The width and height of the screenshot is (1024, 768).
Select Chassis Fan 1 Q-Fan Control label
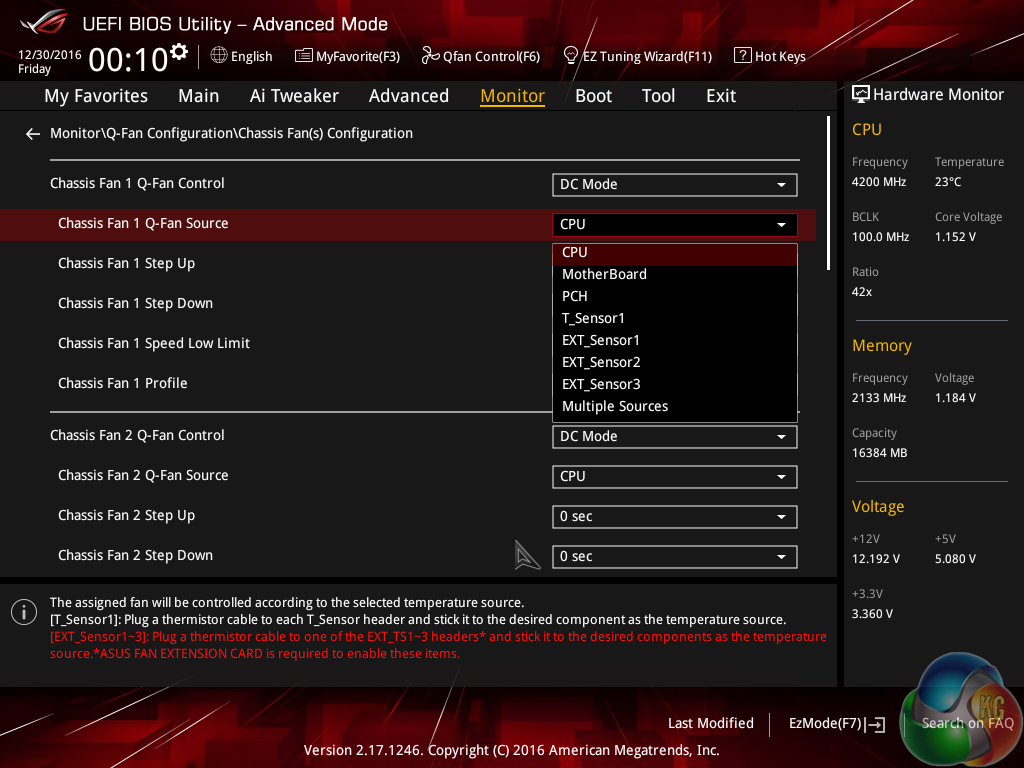coord(137,184)
